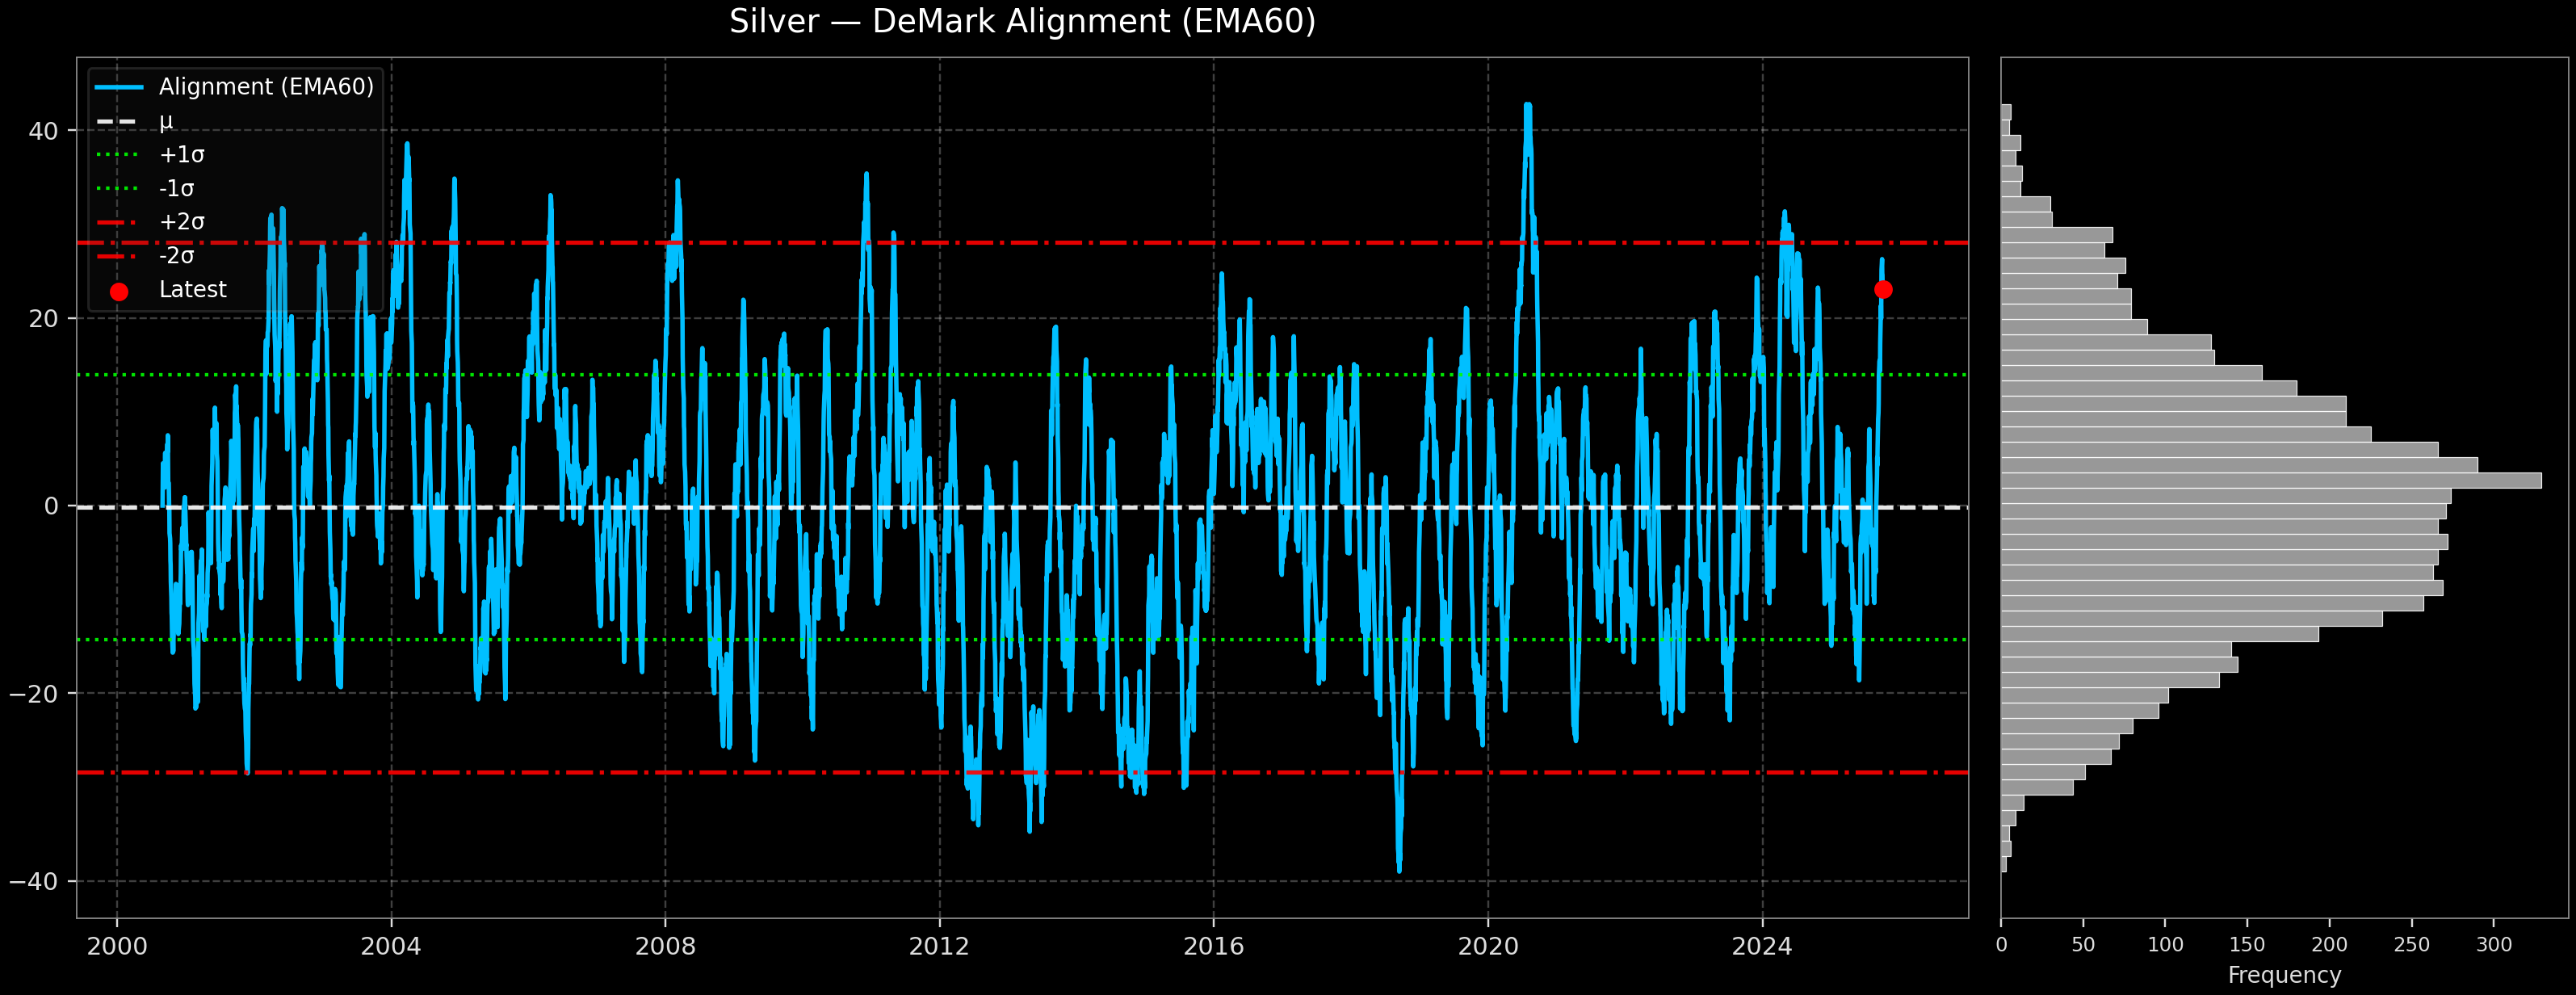Click the red Latest data point marker
This screenshot has height=995, width=2576.
pos(1883,289)
